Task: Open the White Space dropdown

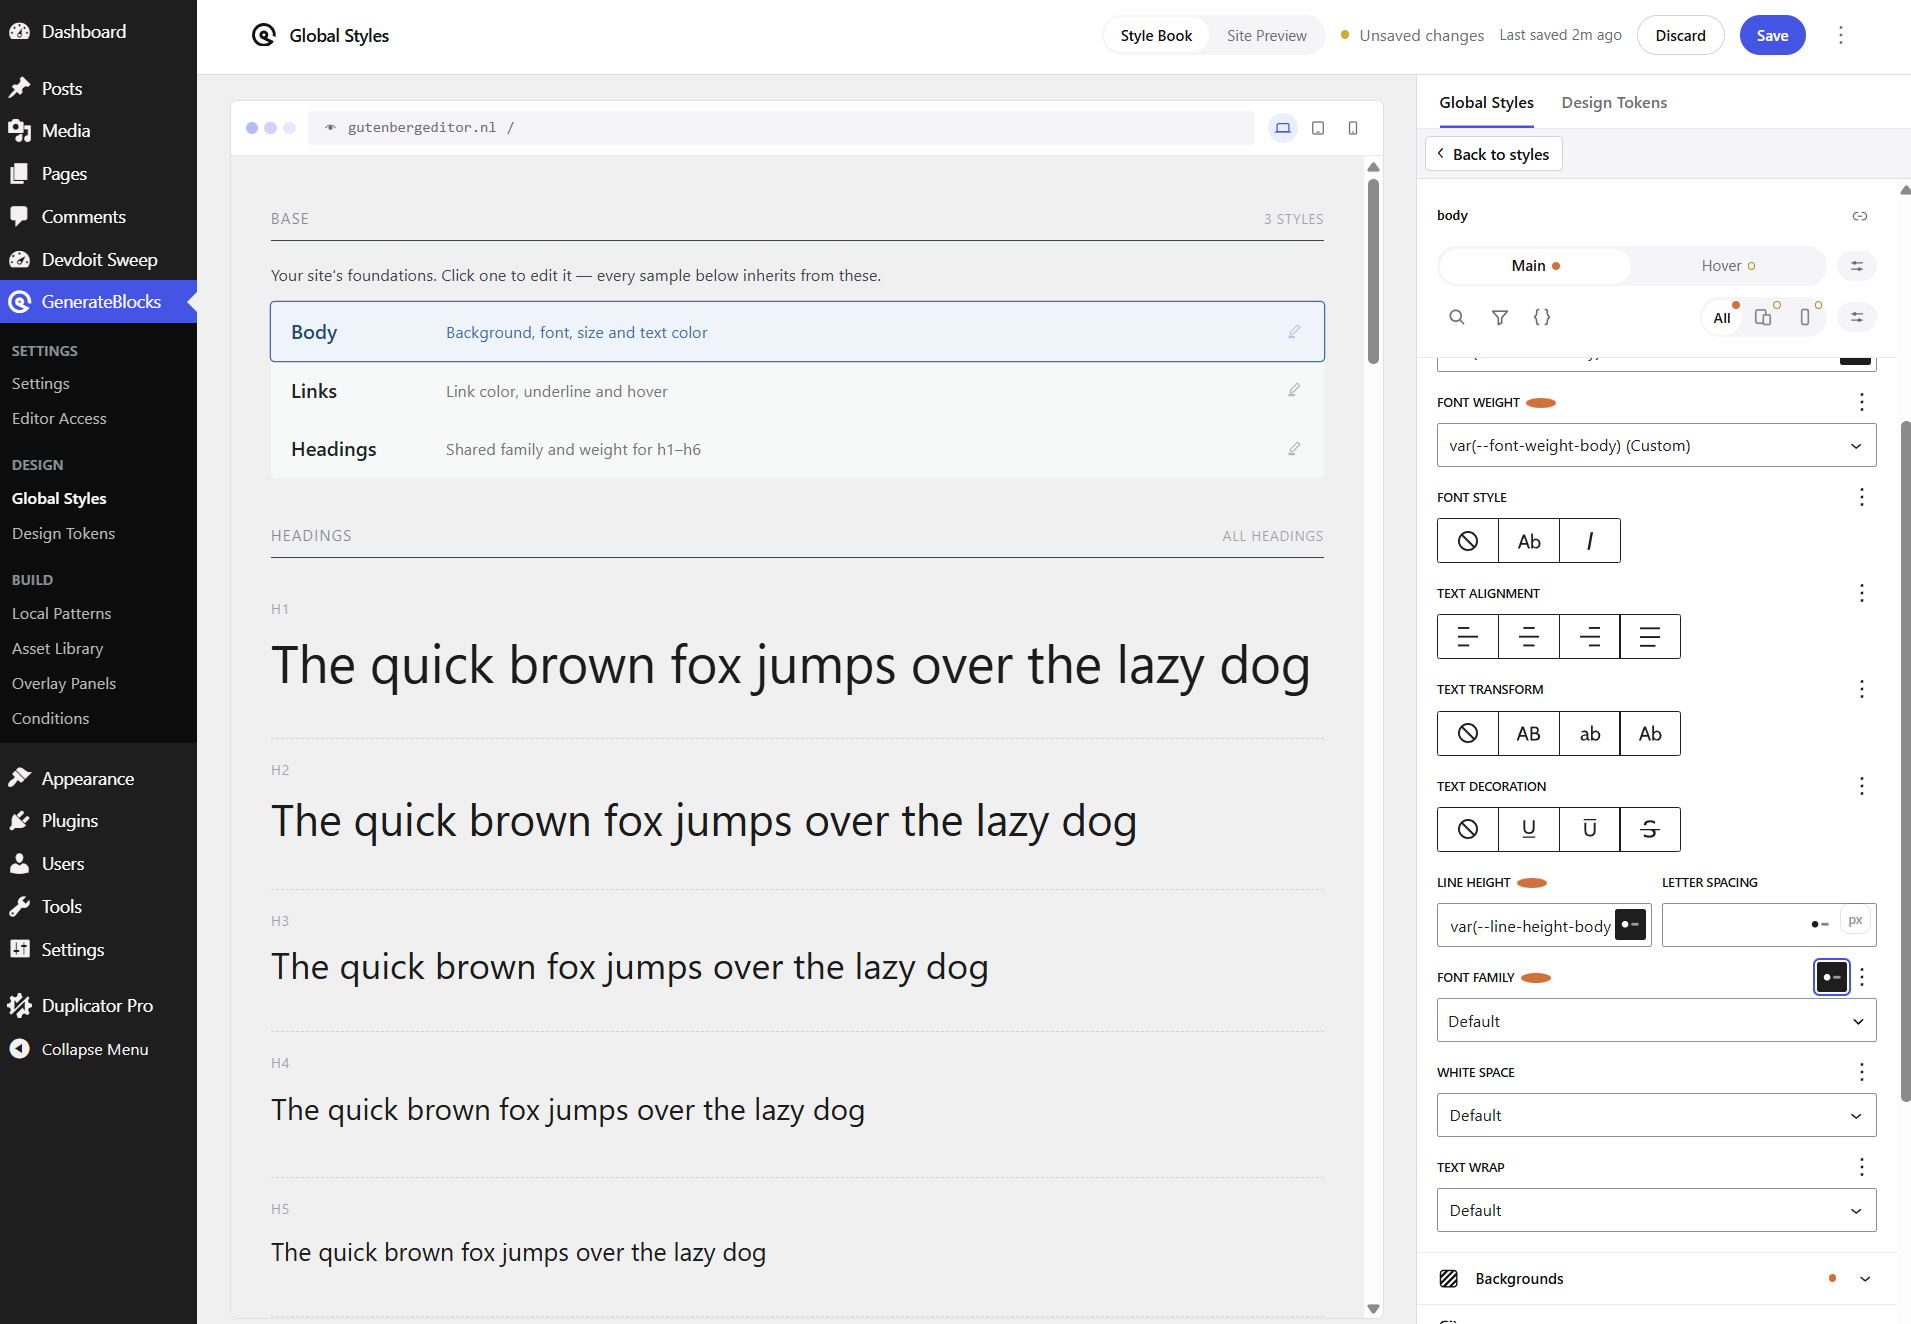Action: tap(1656, 1115)
